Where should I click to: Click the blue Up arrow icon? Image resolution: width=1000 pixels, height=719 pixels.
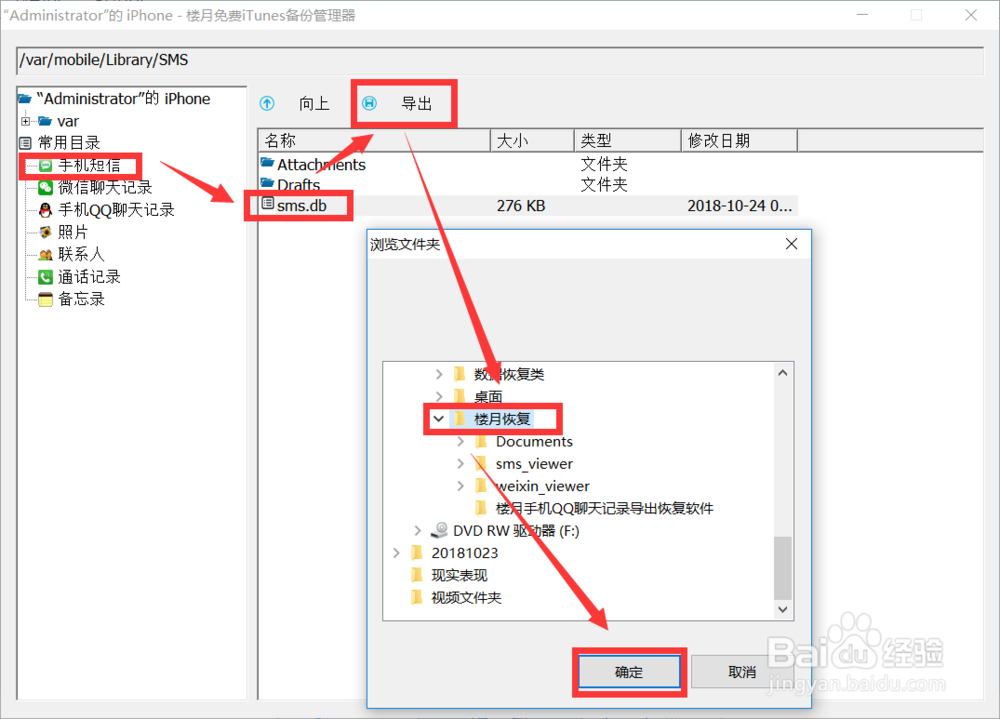tap(267, 103)
